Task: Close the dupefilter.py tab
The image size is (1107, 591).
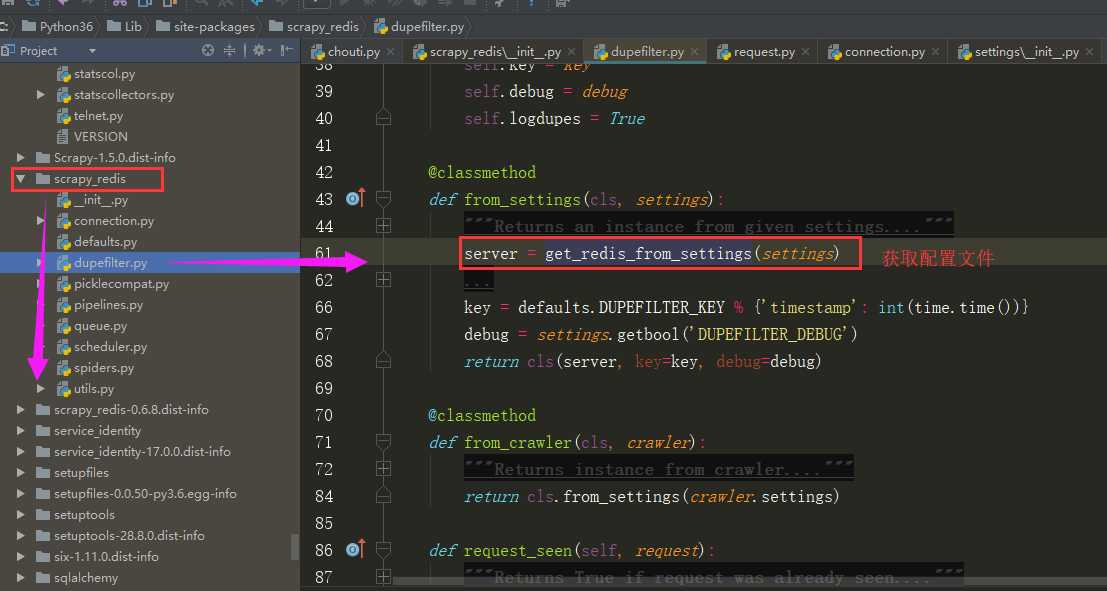Action: 695,52
